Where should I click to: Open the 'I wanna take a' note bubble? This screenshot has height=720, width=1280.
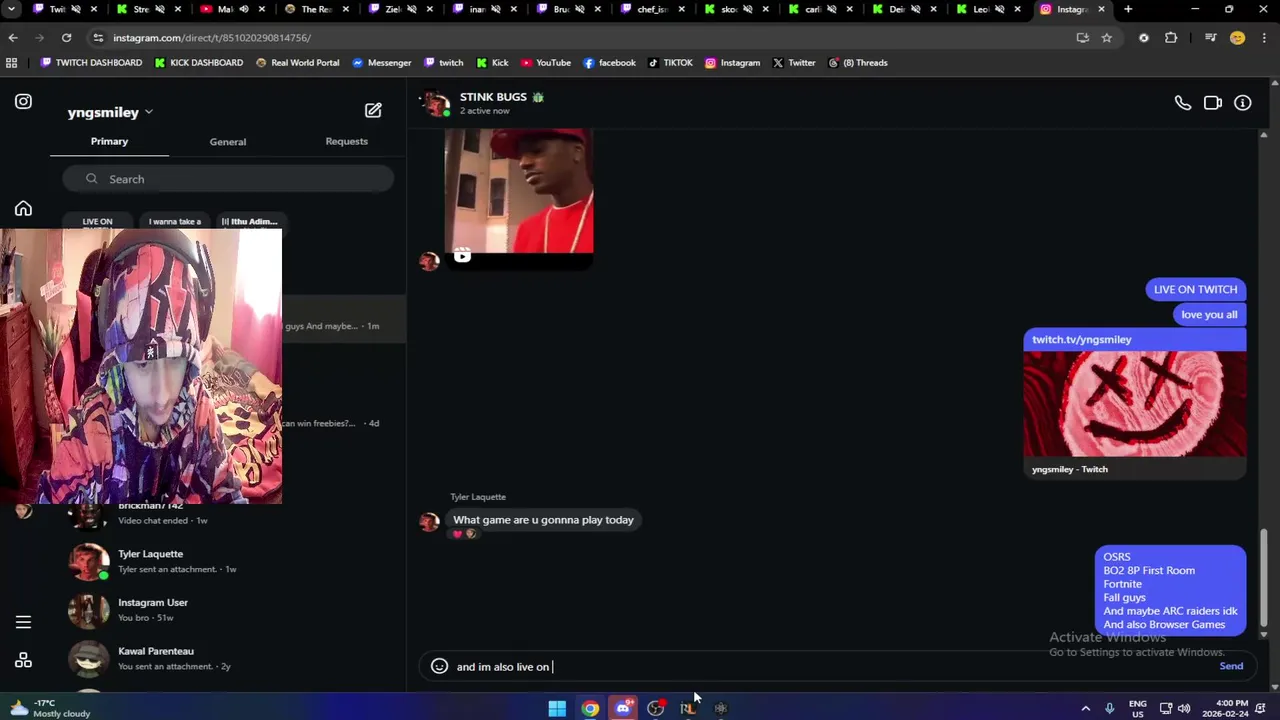click(175, 222)
